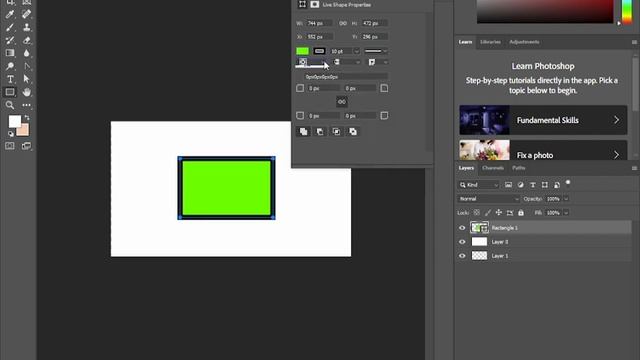Screen dimensions: 640x360
Task: Reset to default foreground and background colors
Action: (11, 134)
